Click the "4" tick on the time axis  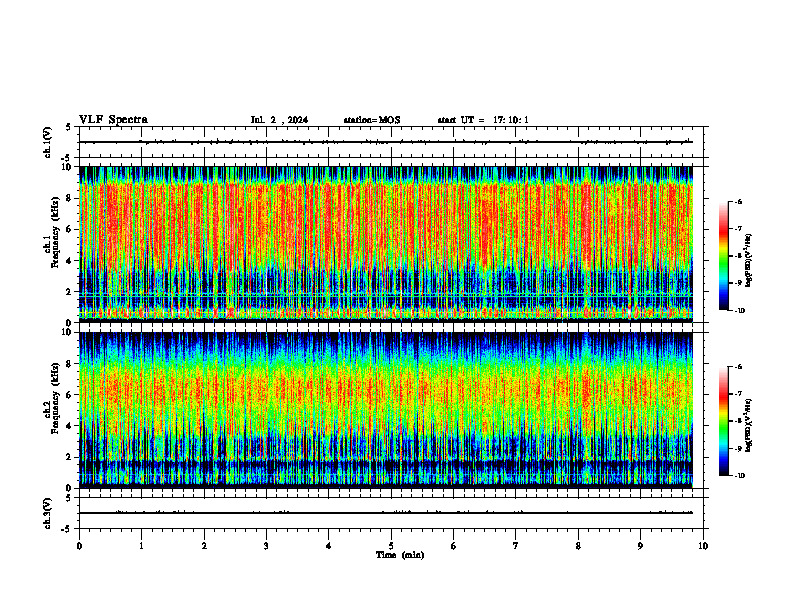coord(329,546)
